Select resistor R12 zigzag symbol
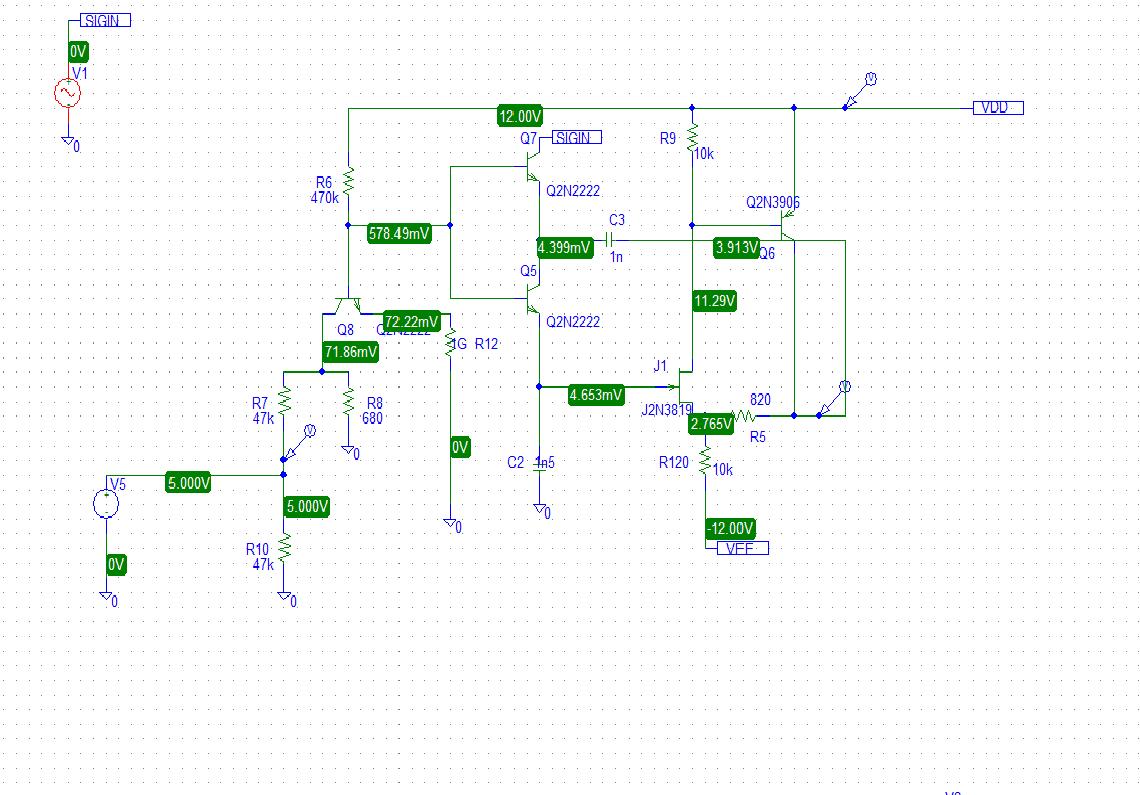The image size is (1140, 795). coord(450,342)
